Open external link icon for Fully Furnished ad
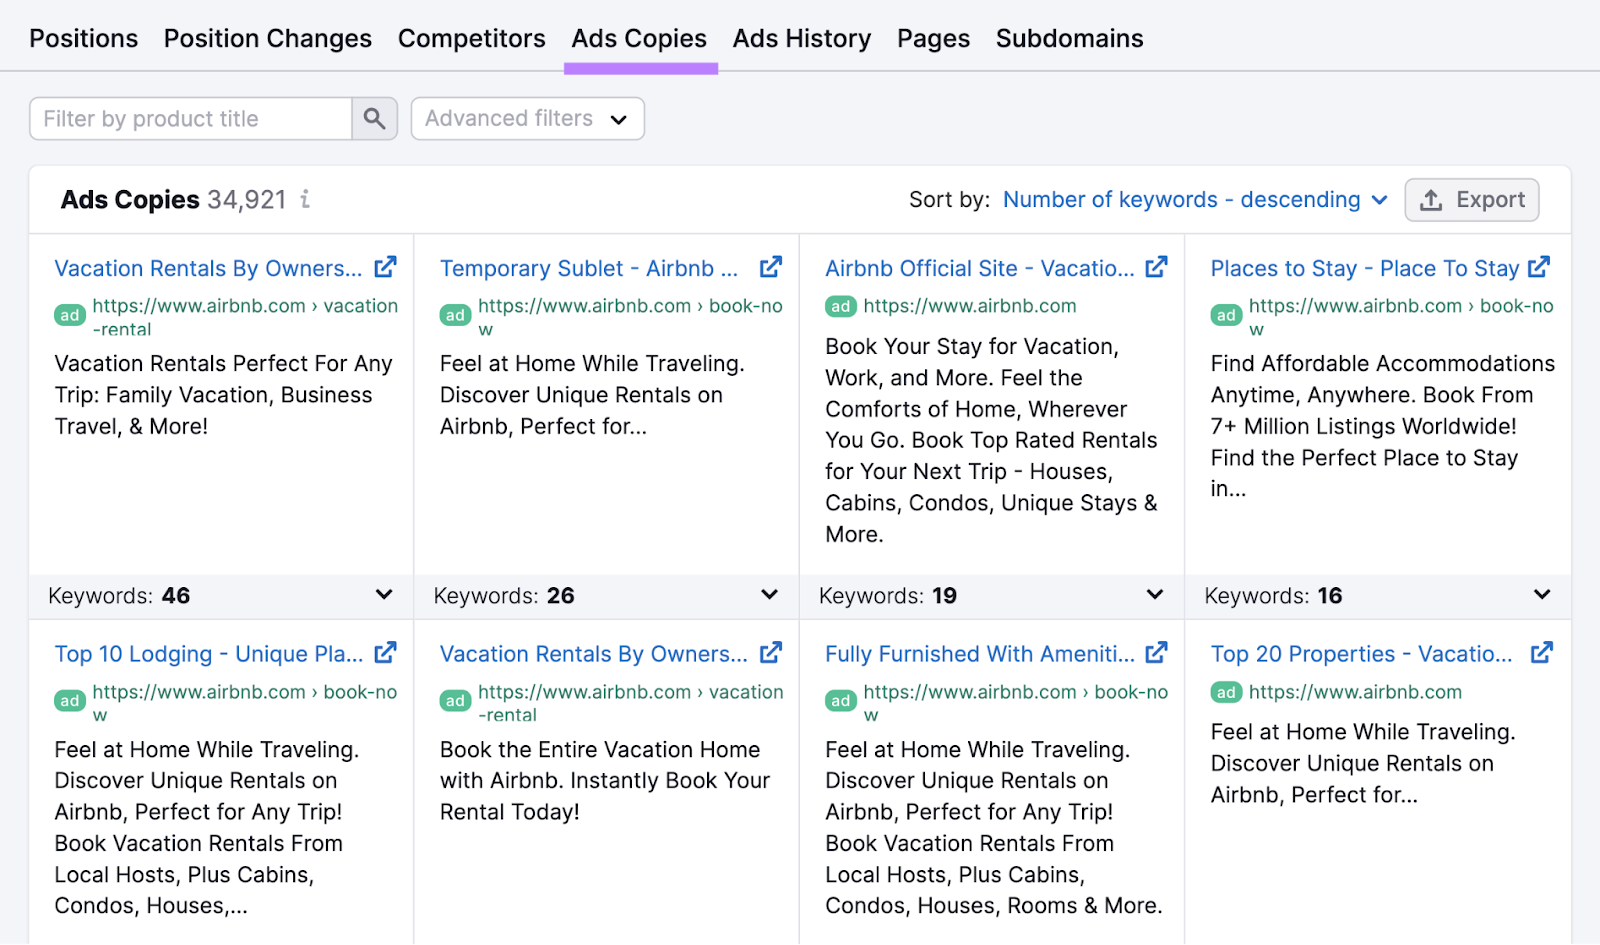This screenshot has height=945, width=1600. click(x=1156, y=653)
